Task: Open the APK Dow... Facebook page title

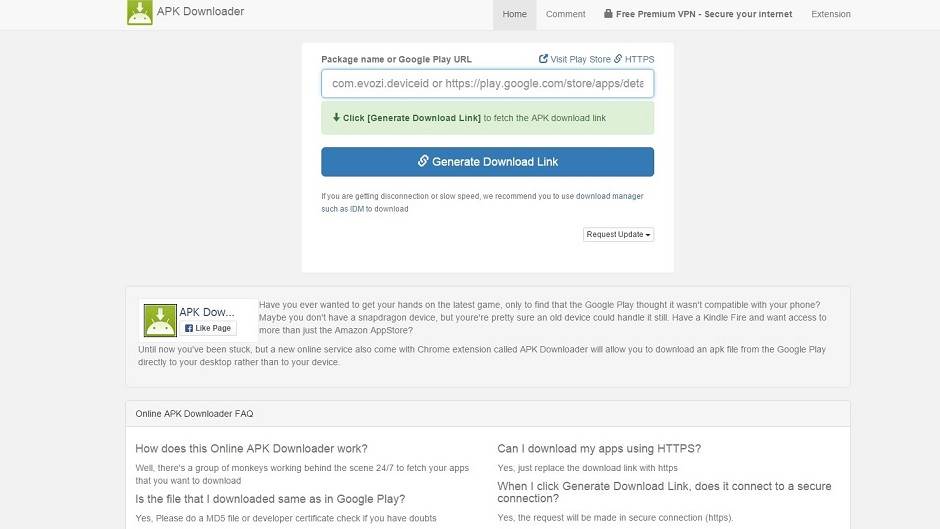Action: tap(205, 312)
